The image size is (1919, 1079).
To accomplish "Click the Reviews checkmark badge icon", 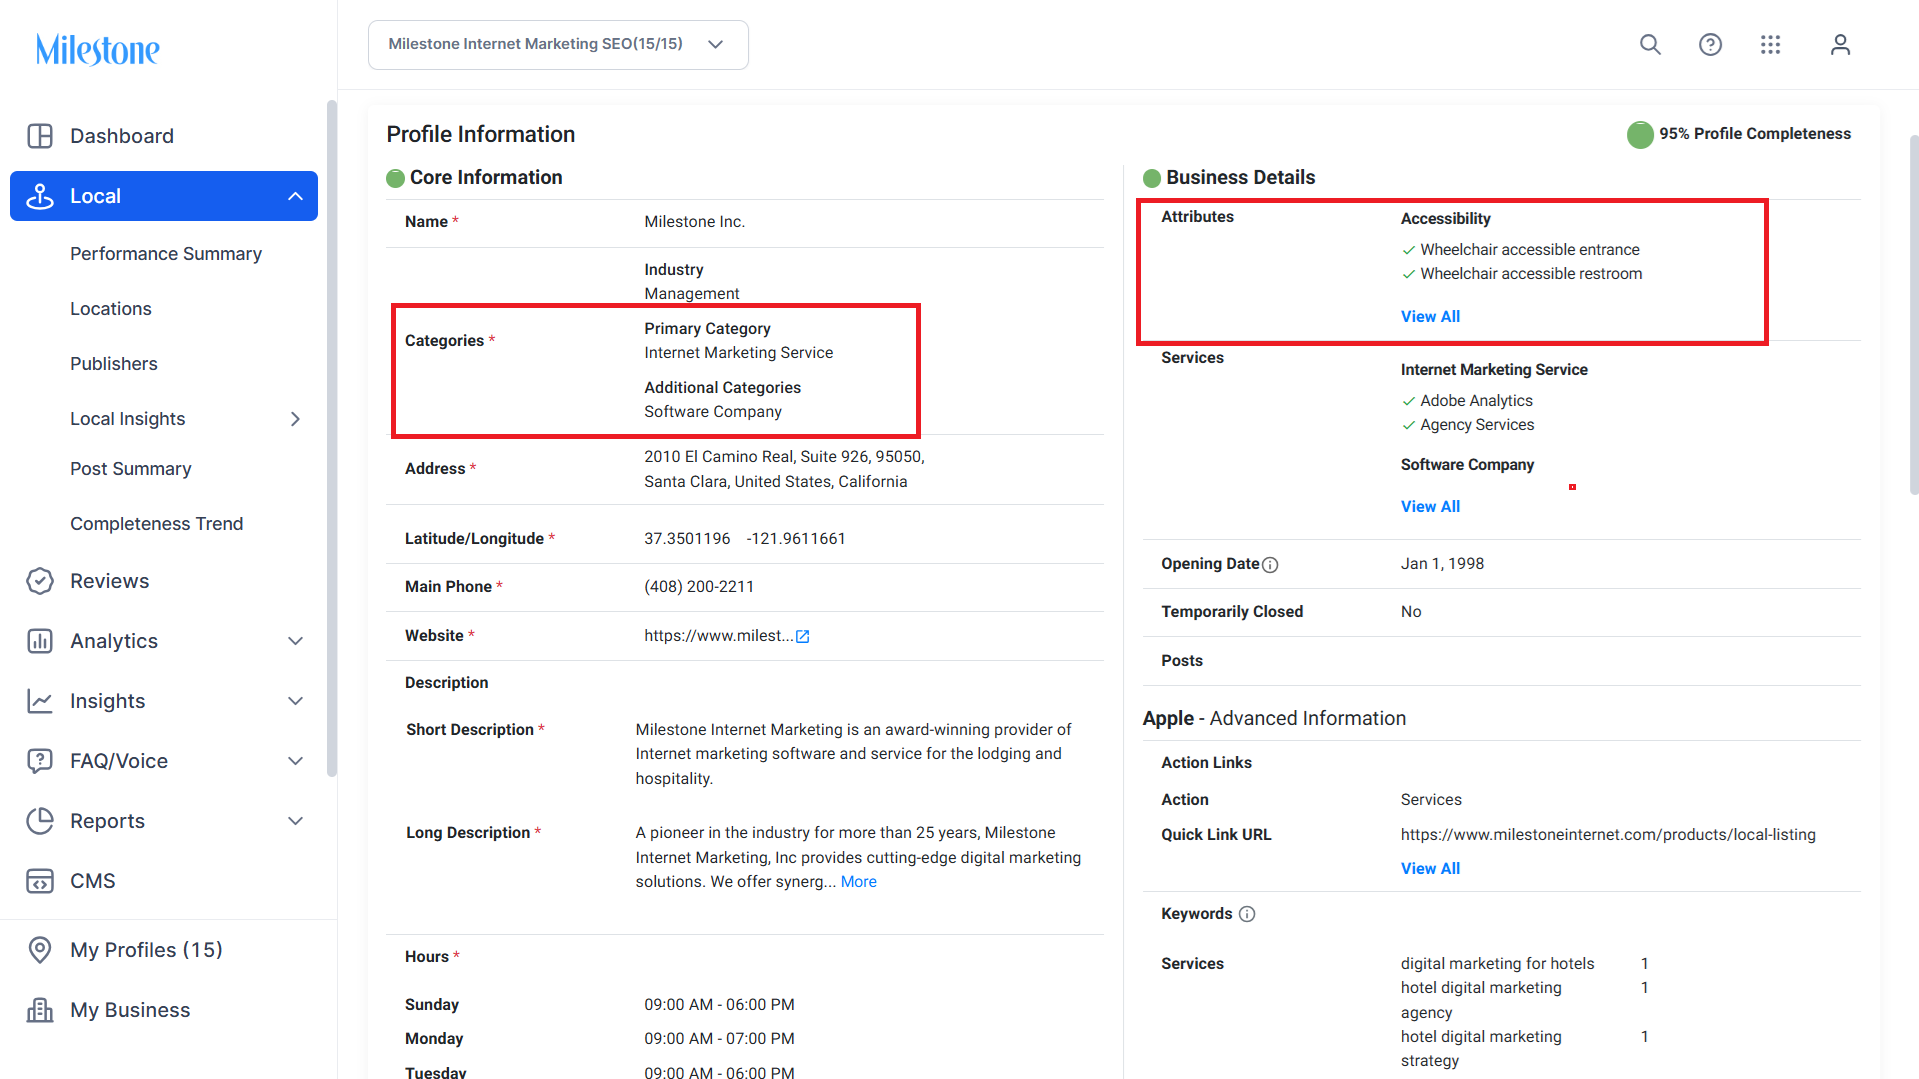I will [40, 581].
